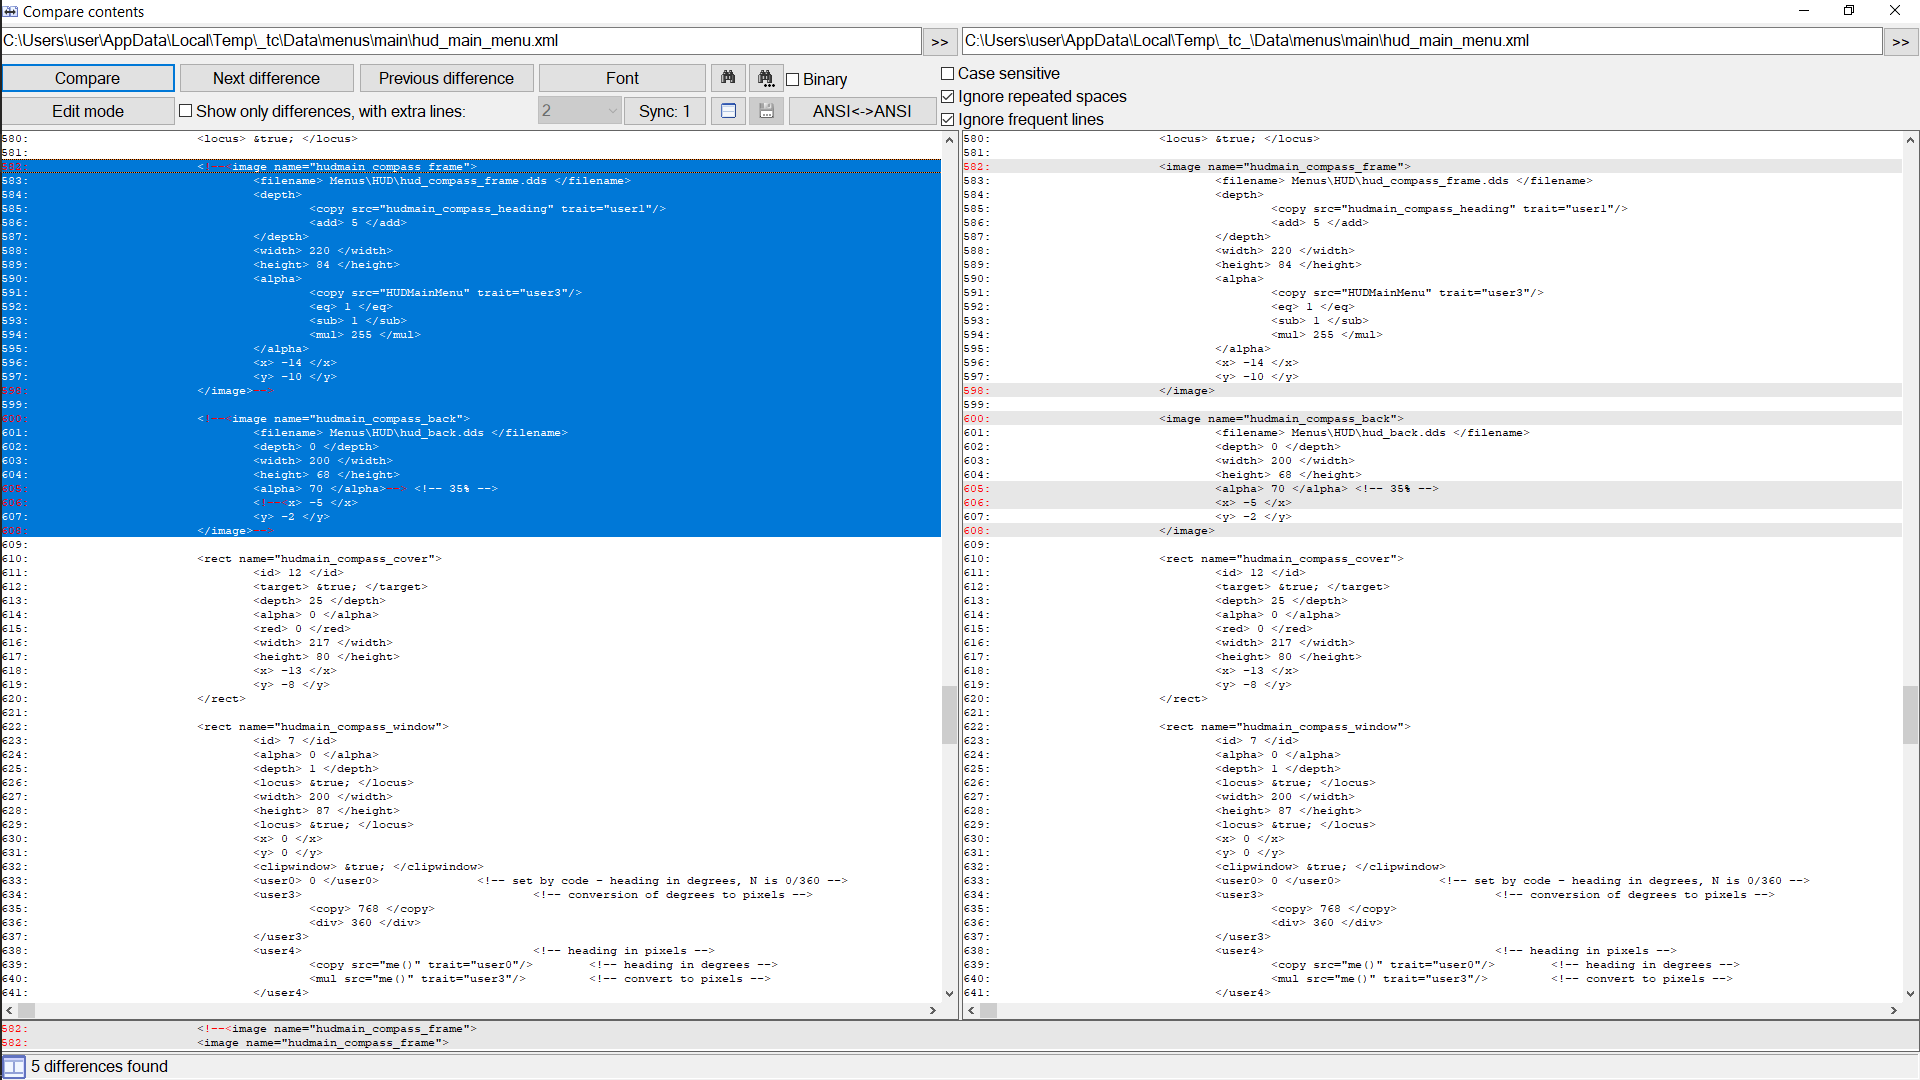
Task: Click Compare contents window title icon
Action: 10,11
